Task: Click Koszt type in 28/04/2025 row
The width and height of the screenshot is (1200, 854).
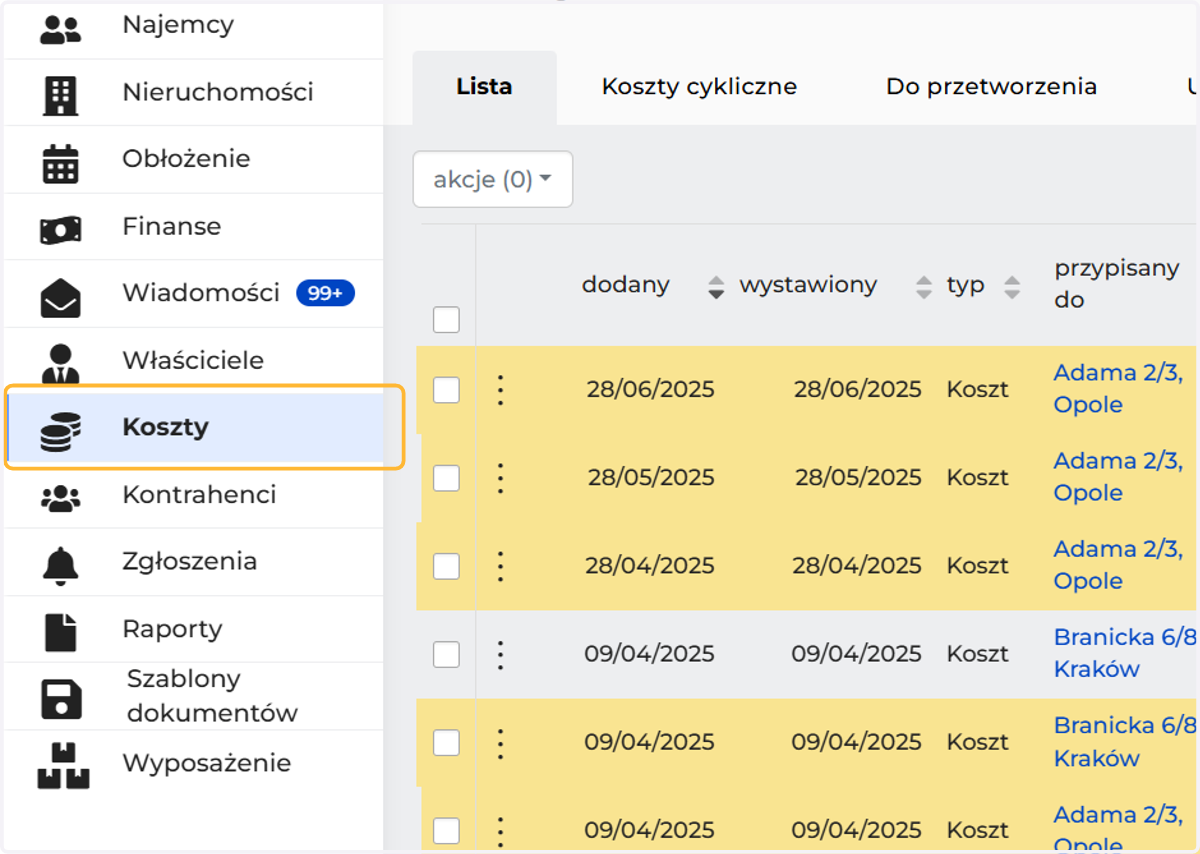Action: (978, 566)
